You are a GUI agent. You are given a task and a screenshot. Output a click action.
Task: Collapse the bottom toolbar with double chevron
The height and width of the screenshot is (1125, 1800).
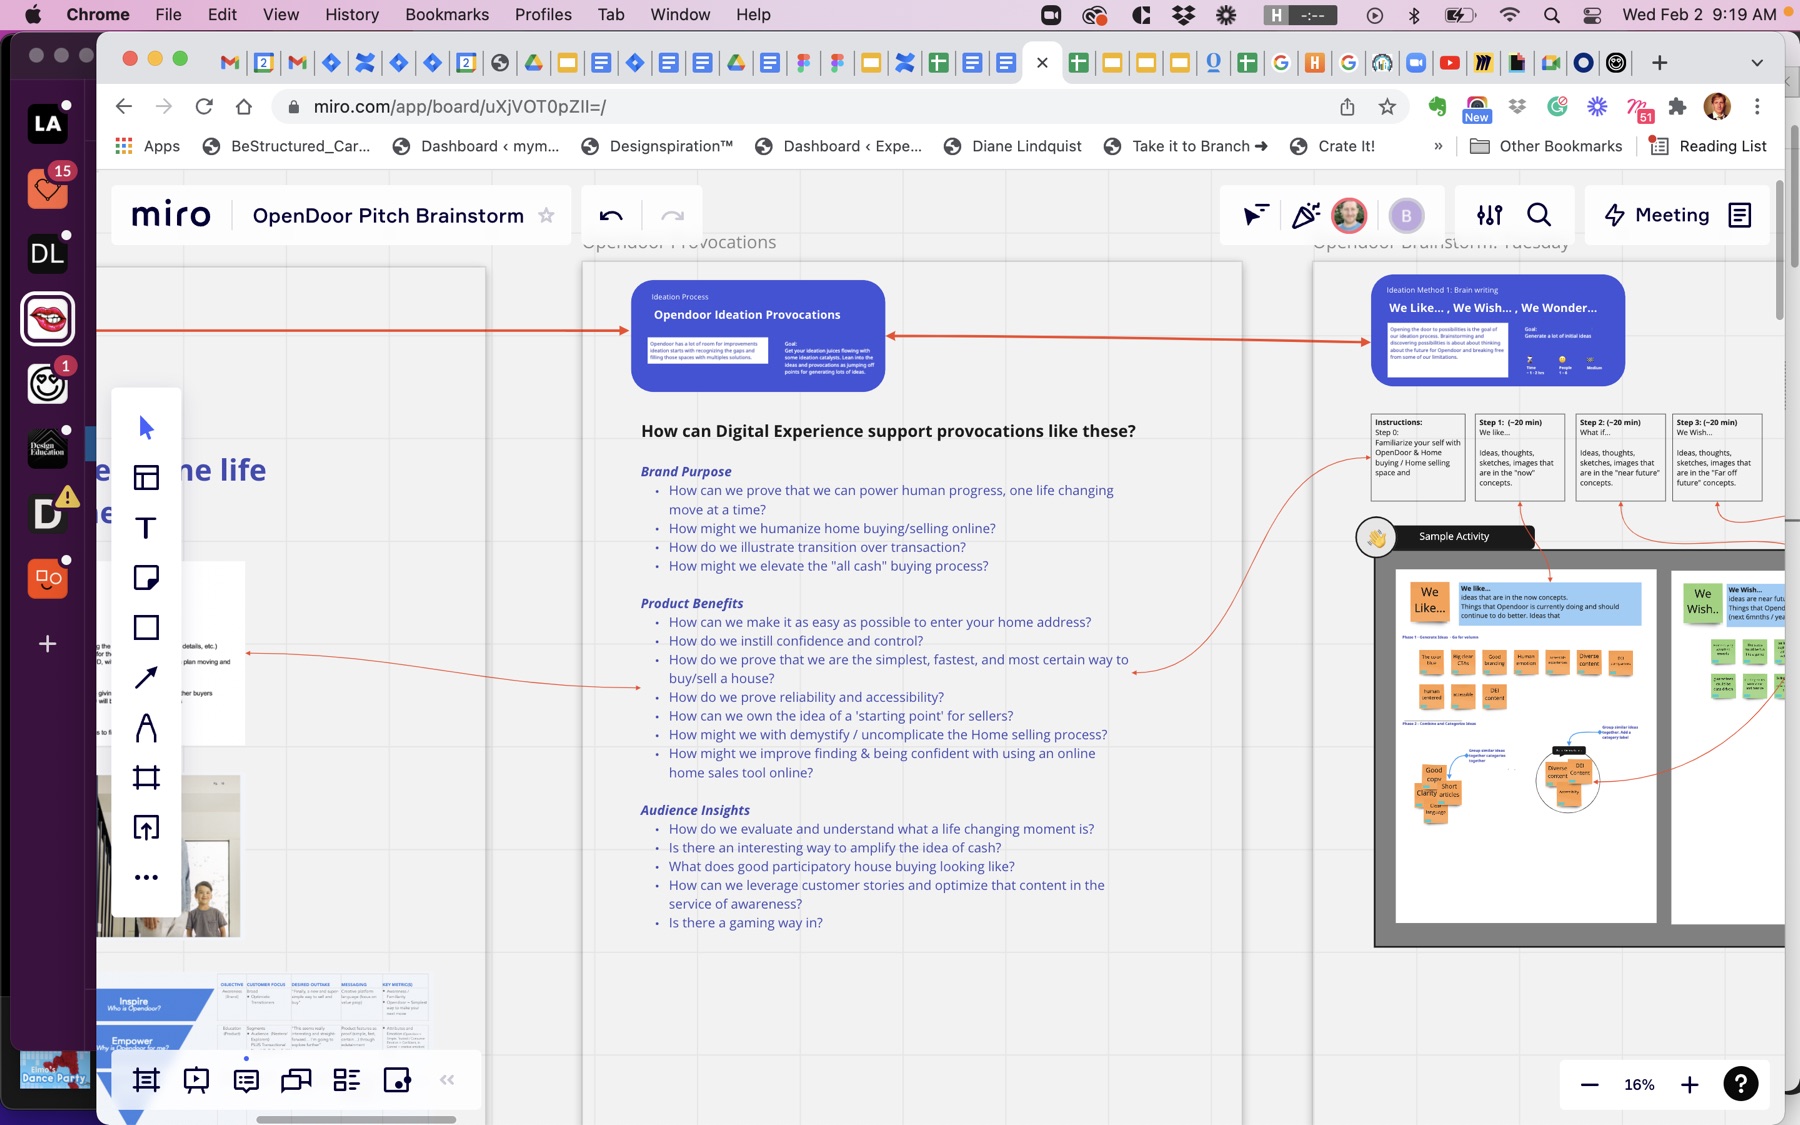coord(447,1080)
